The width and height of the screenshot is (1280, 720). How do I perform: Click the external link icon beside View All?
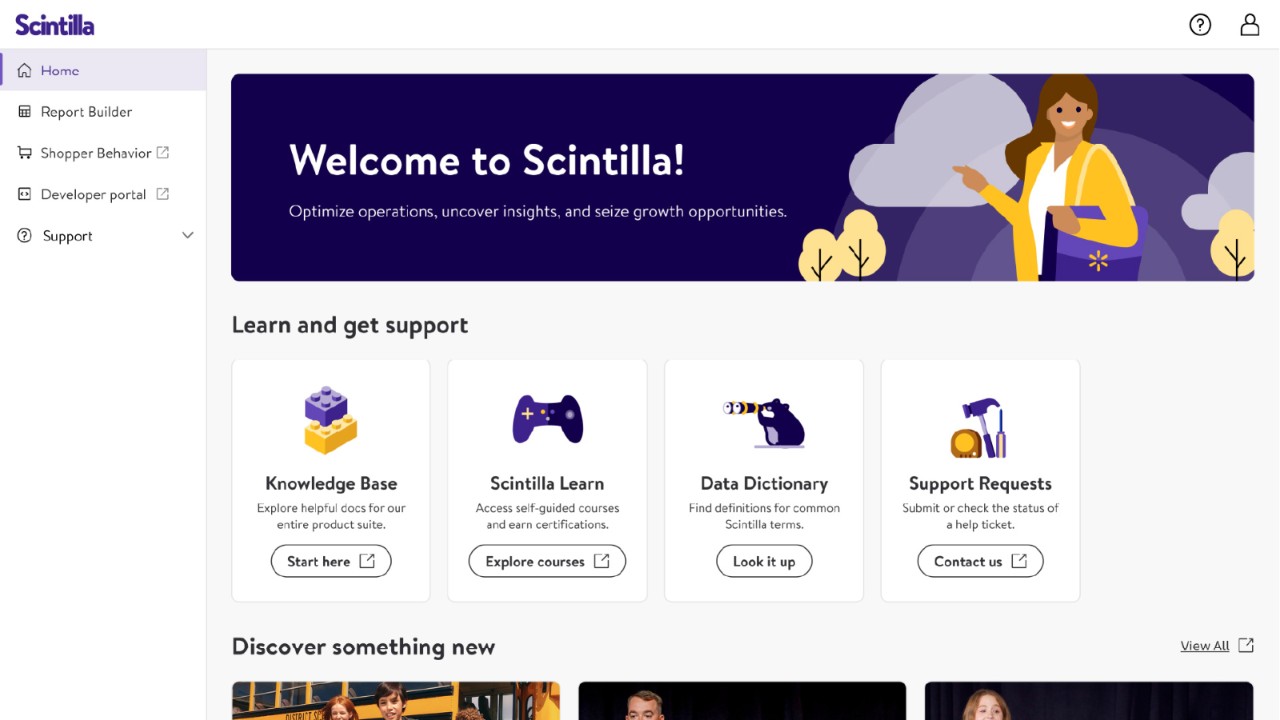pos(1246,645)
